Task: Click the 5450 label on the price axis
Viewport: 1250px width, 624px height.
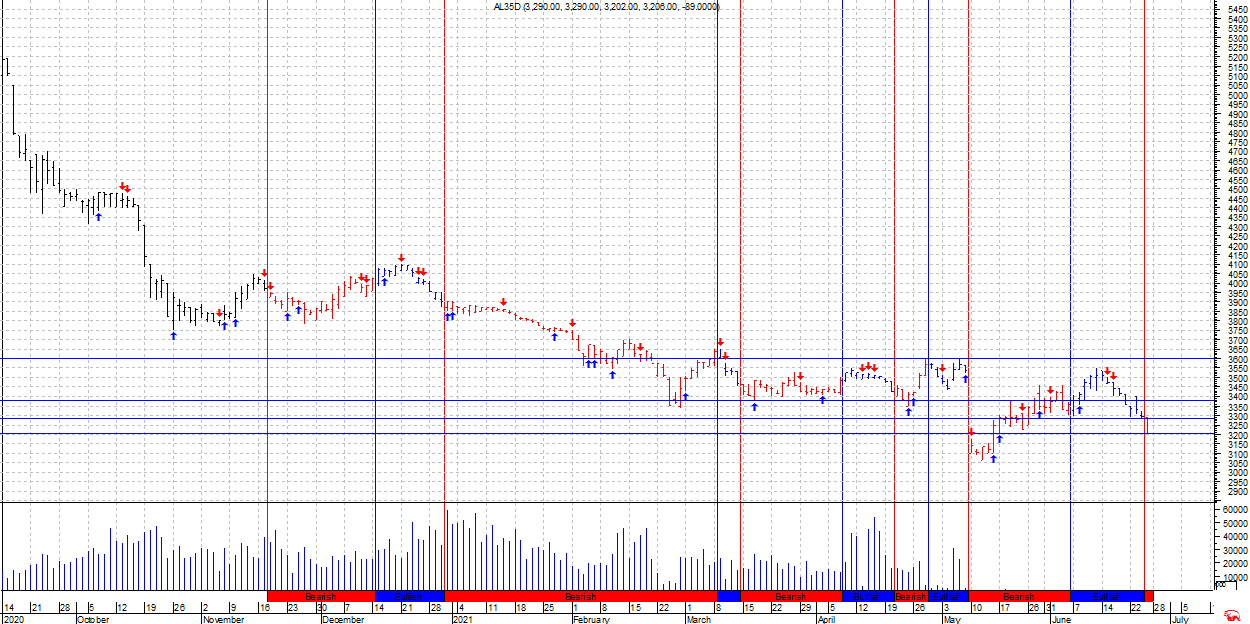Action: pos(1236,8)
